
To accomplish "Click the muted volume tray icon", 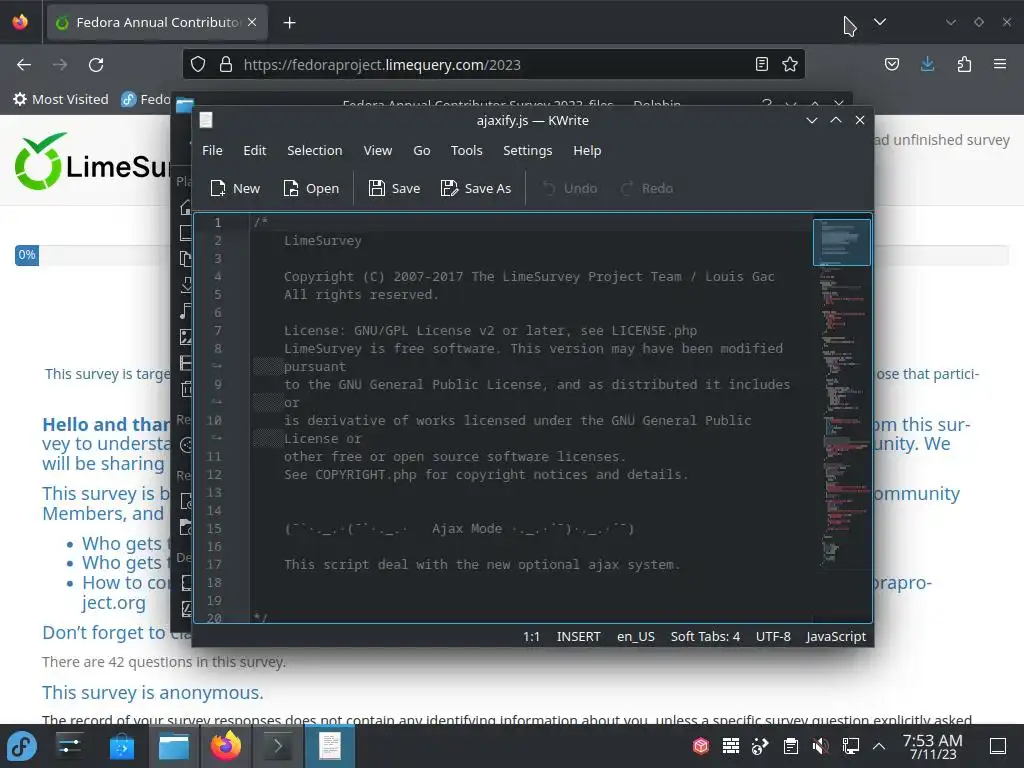I will [821, 746].
